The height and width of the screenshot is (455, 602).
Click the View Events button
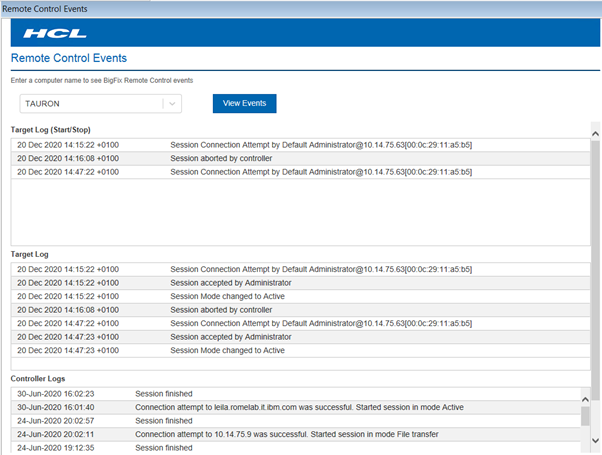click(245, 103)
